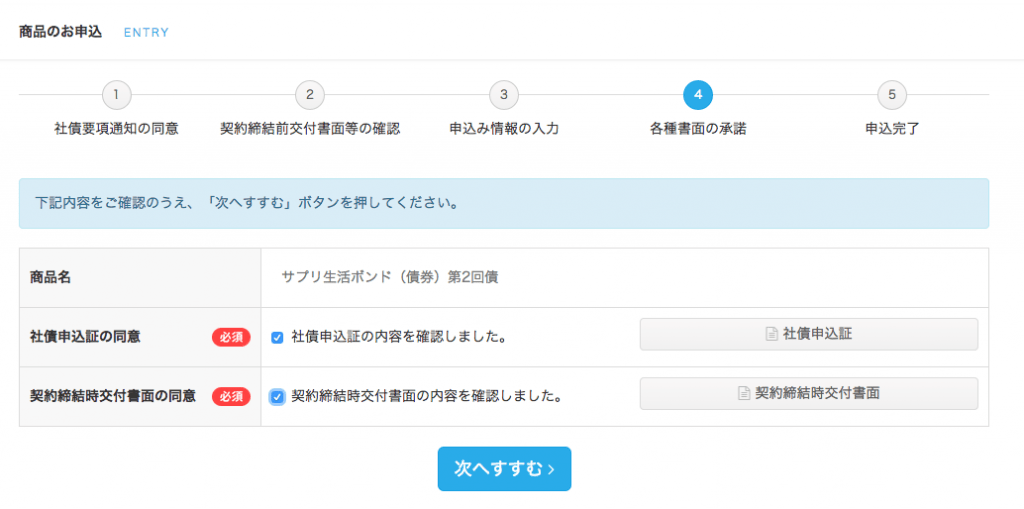This screenshot has width=1024, height=509.
Task: Click the label 社債申込証の内容を確認しました。
Action: [400, 337]
